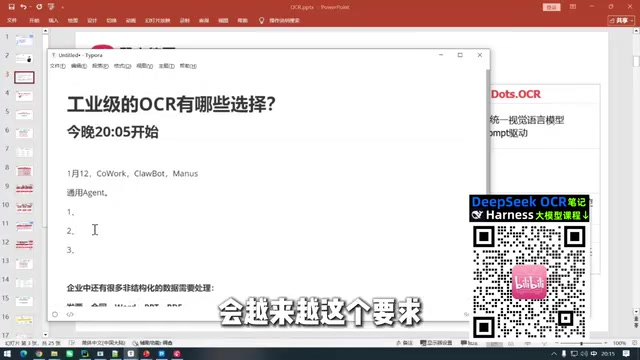The width and height of the screenshot is (640, 360).
Task: Select slide 8 thumbnail
Action: 24,171
